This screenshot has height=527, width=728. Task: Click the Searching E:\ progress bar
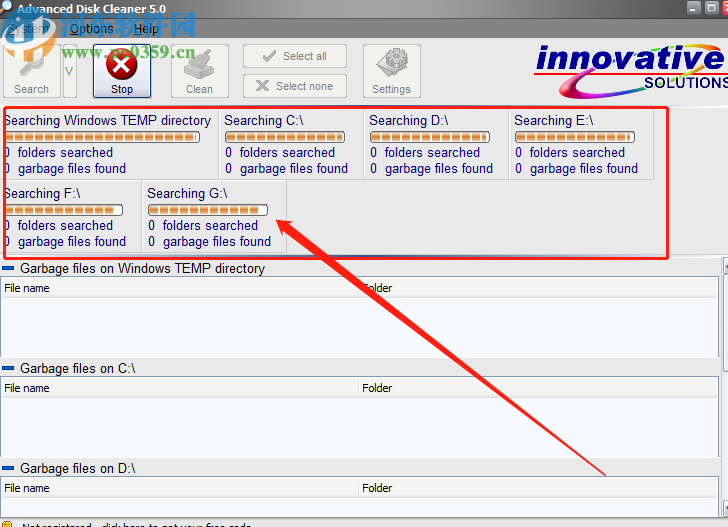click(575, 137)
